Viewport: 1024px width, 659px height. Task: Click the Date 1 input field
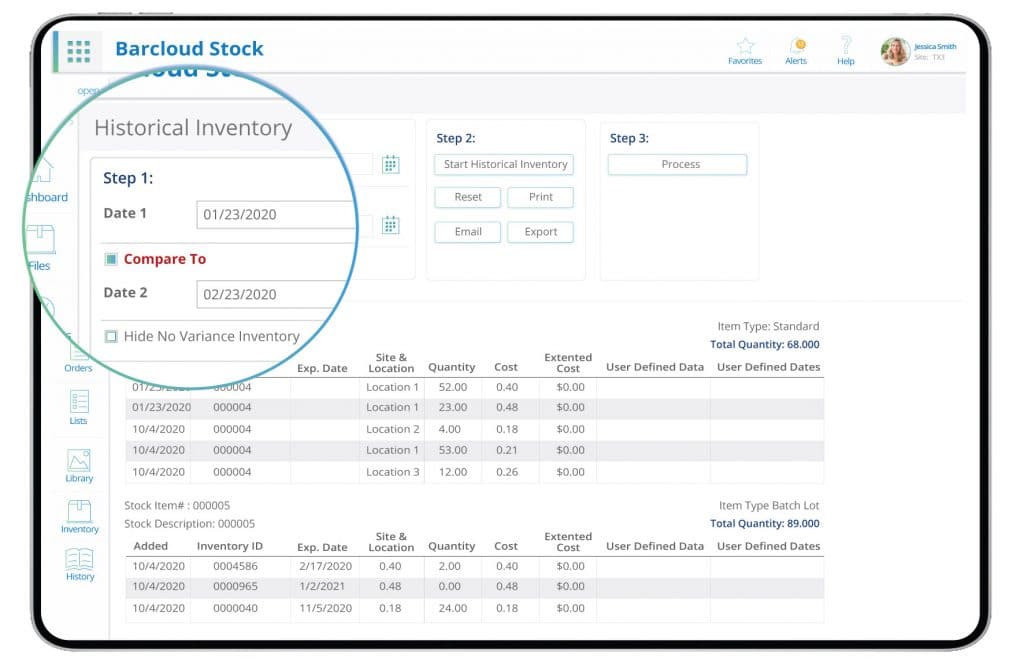coord(276,214)
